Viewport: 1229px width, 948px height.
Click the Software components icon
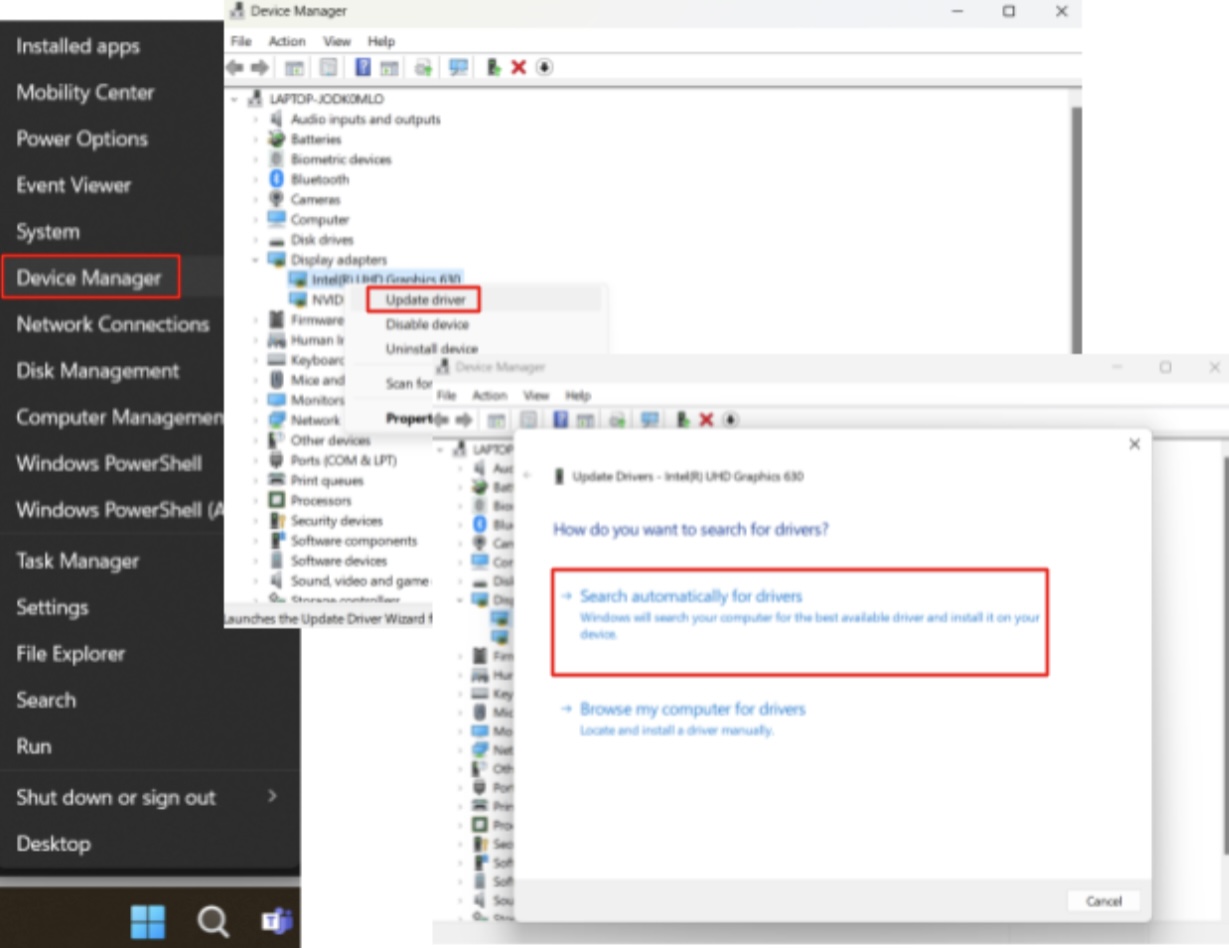pos(277,540)
